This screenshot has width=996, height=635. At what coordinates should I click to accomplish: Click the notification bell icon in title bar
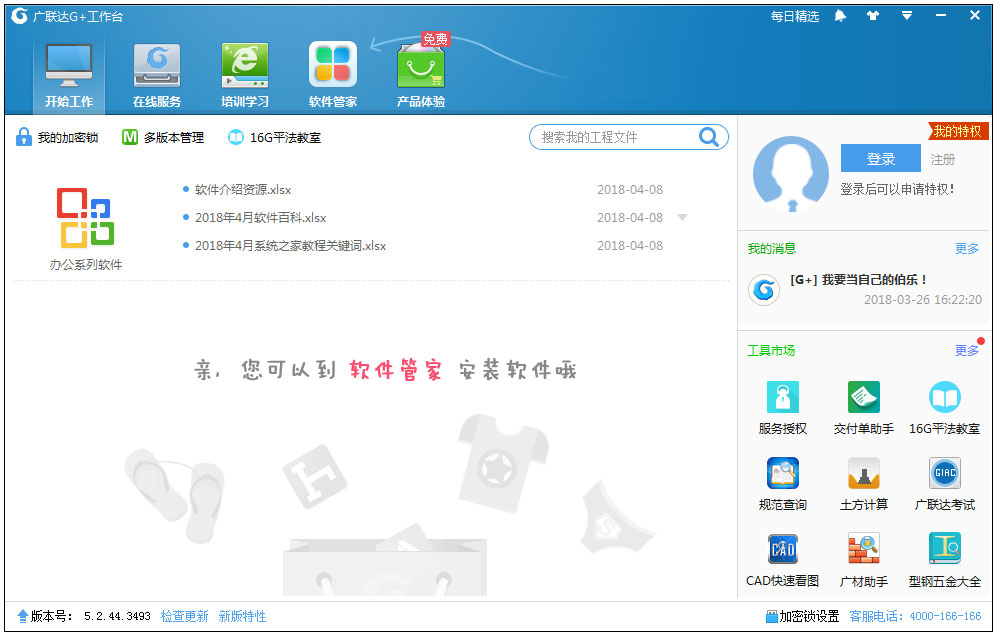[841, 16]
